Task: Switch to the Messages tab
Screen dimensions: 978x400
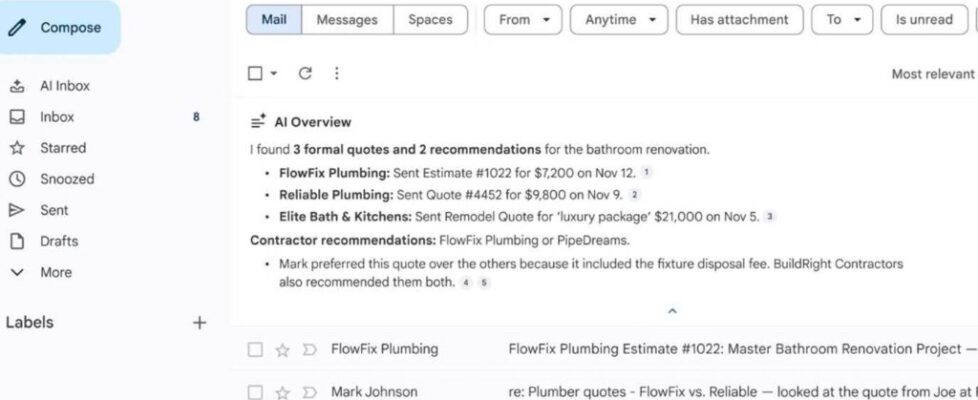Action: click(347, 20)
